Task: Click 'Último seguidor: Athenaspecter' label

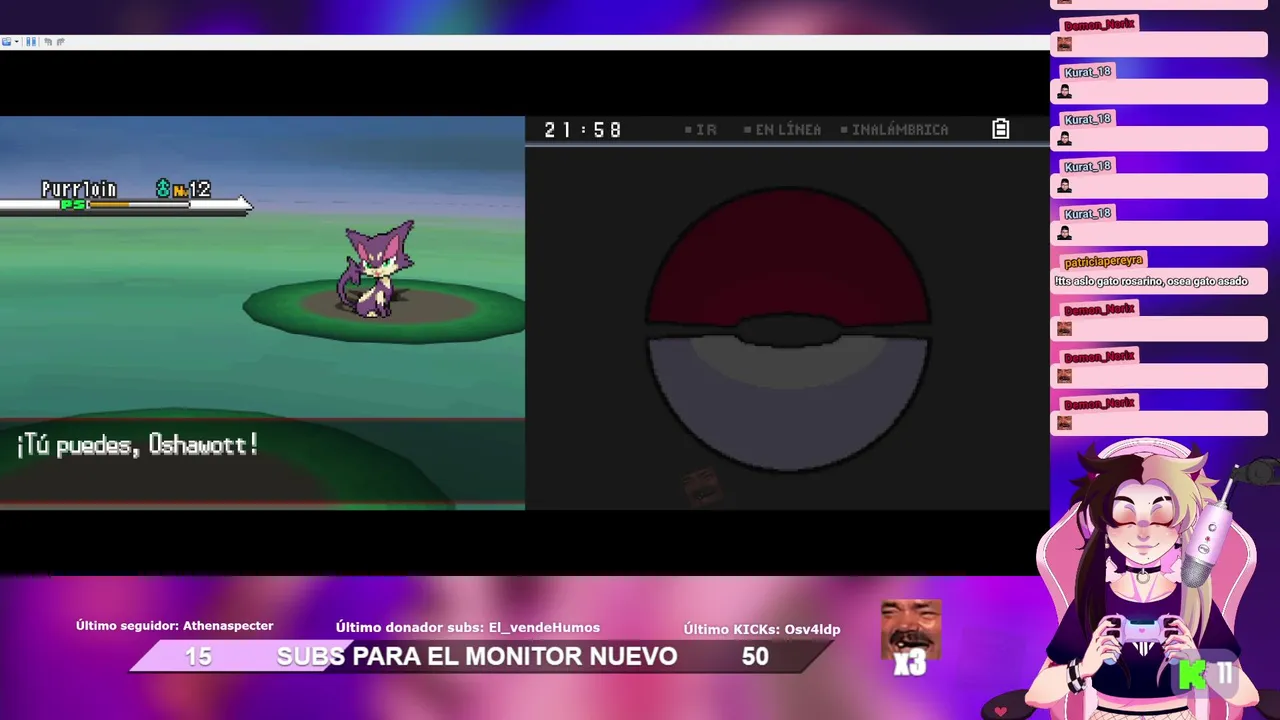Action: click(x=175, y=626)
